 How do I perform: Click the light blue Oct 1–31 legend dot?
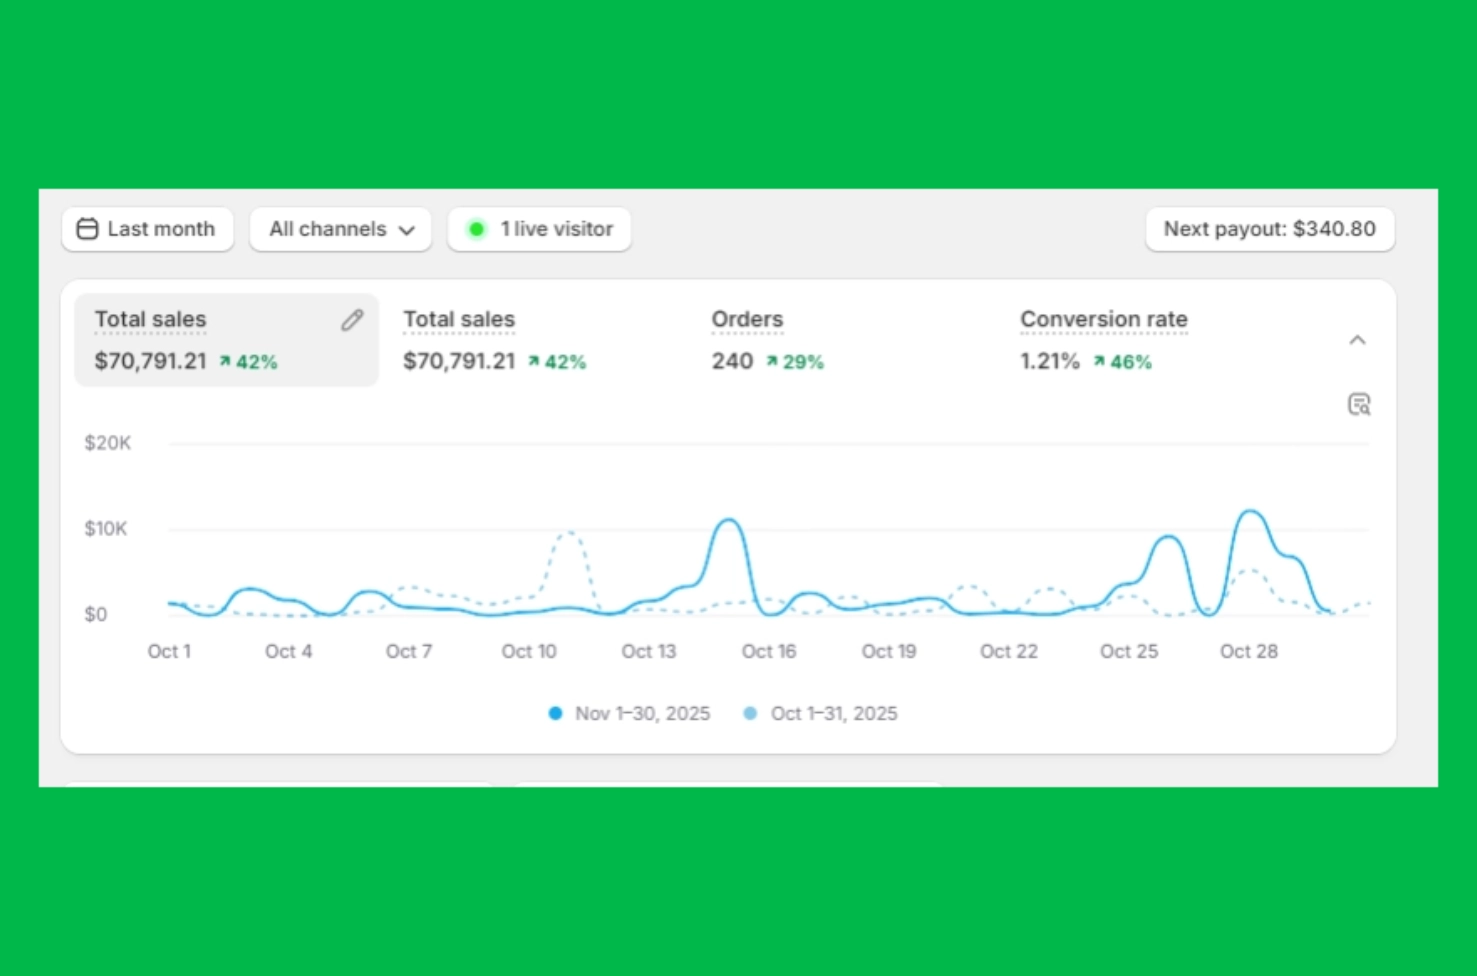coord(750,713)
